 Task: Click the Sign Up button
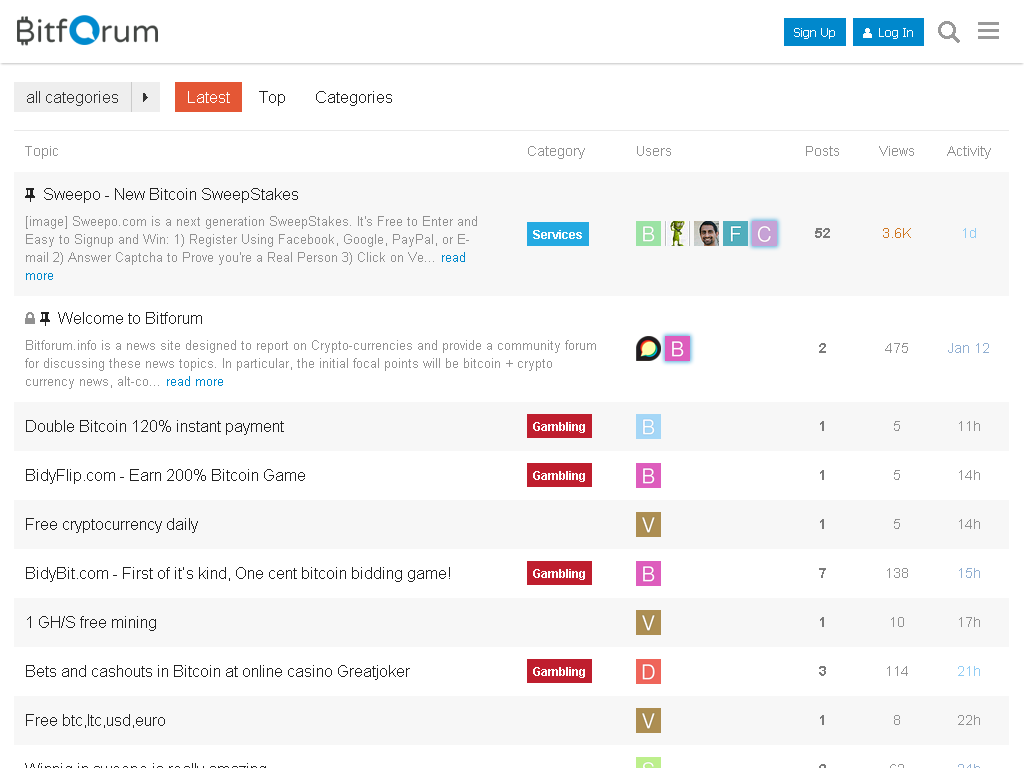tap(814, 32)
